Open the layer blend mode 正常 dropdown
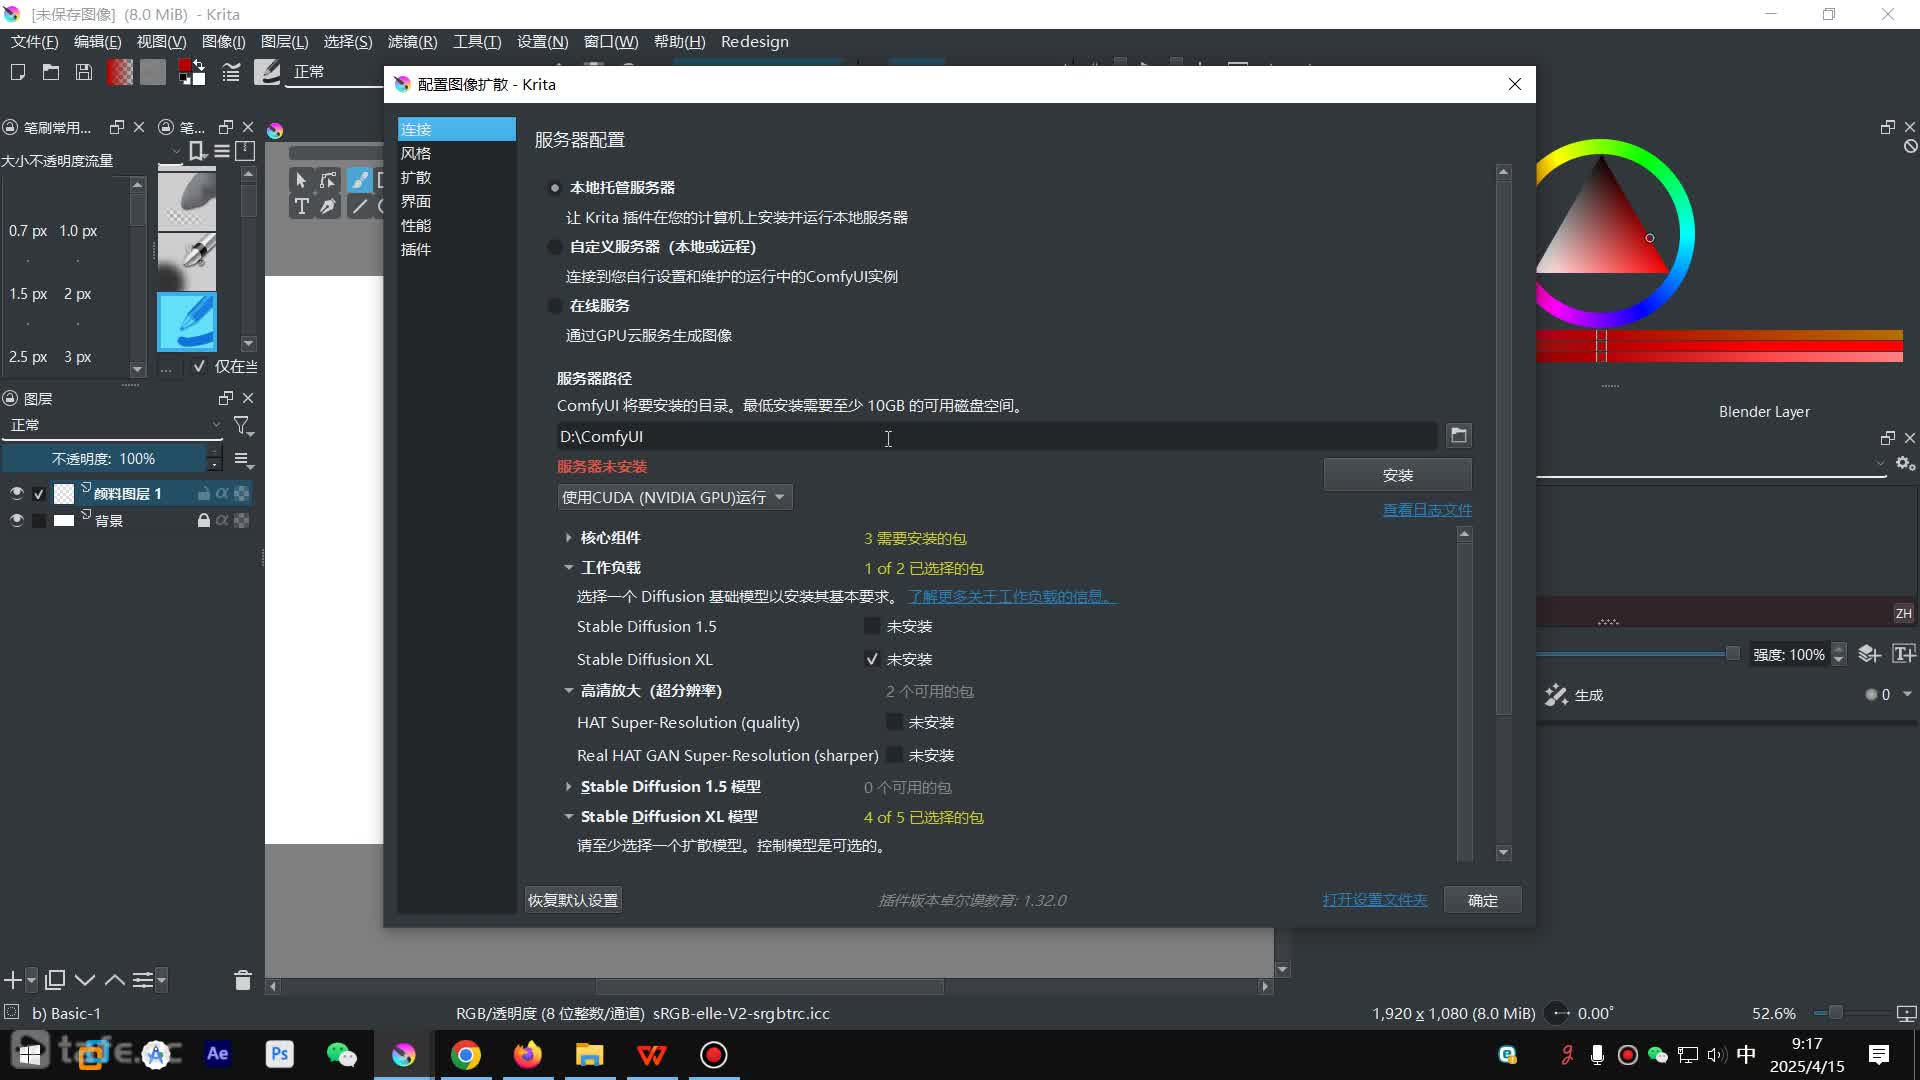The width and height of the screenshot is (1920, 1080). point(113,425)
